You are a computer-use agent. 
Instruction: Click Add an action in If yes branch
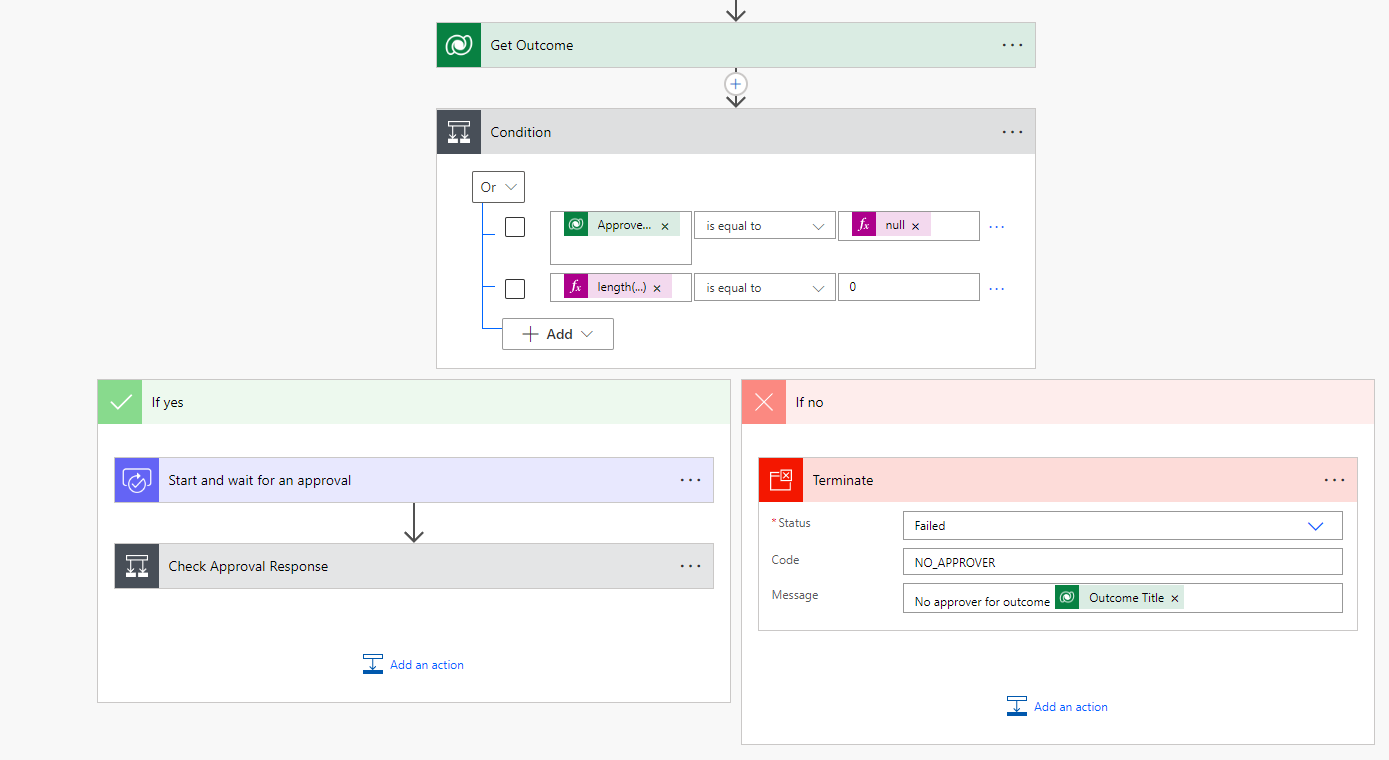[x=414, y=665]
